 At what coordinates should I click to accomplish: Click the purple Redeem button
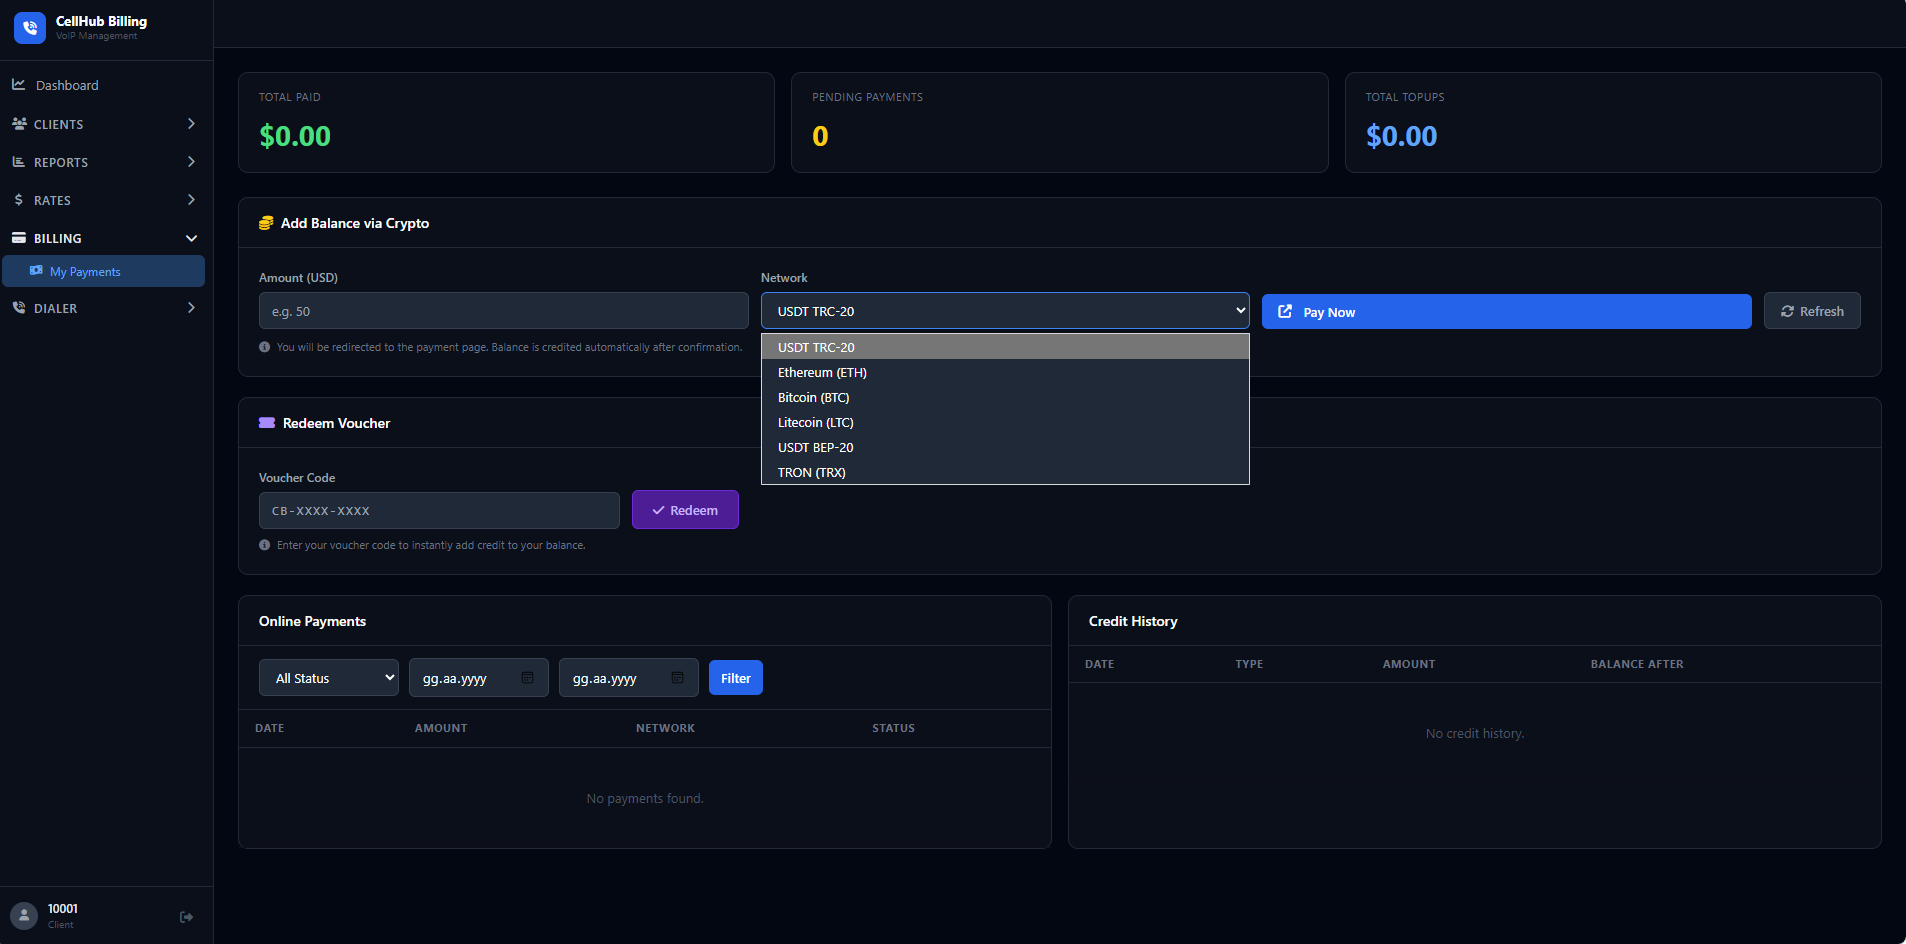[685, 510]
